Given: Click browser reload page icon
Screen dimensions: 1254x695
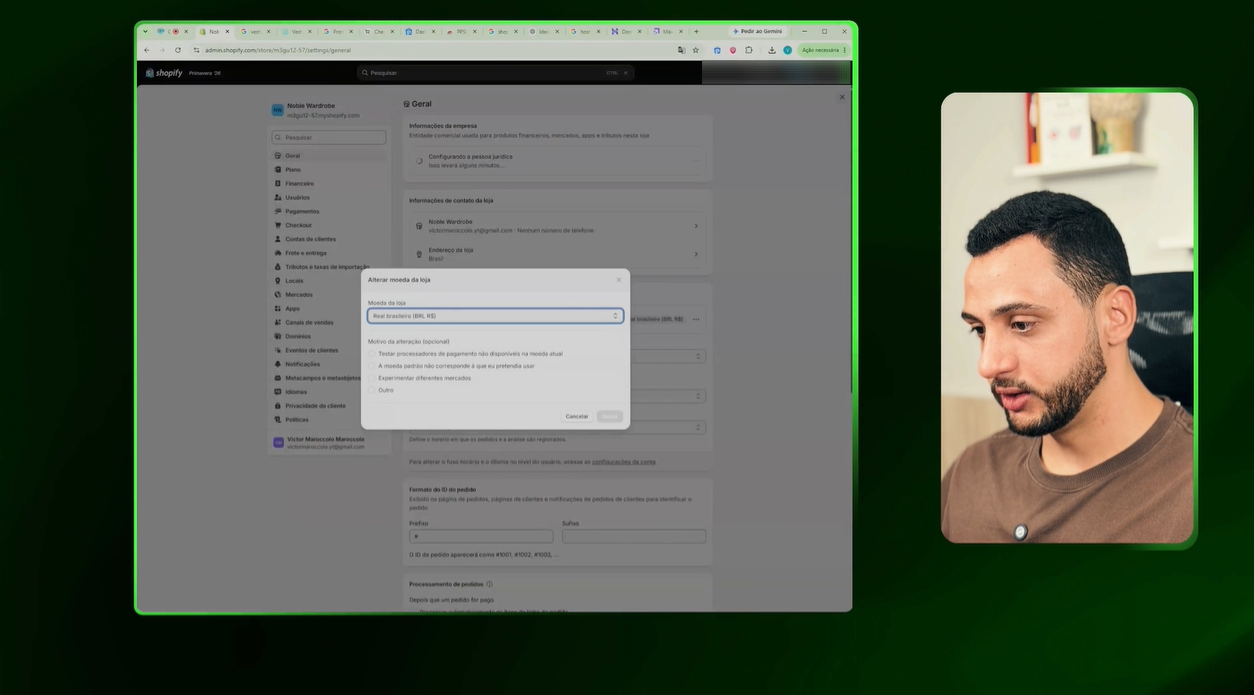Looking at the screenshot, I should pyautogui.click(x=178, y=50).
